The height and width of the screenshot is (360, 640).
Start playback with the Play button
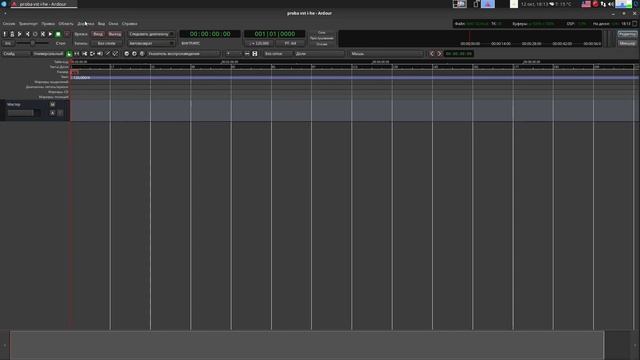point(51,34)
